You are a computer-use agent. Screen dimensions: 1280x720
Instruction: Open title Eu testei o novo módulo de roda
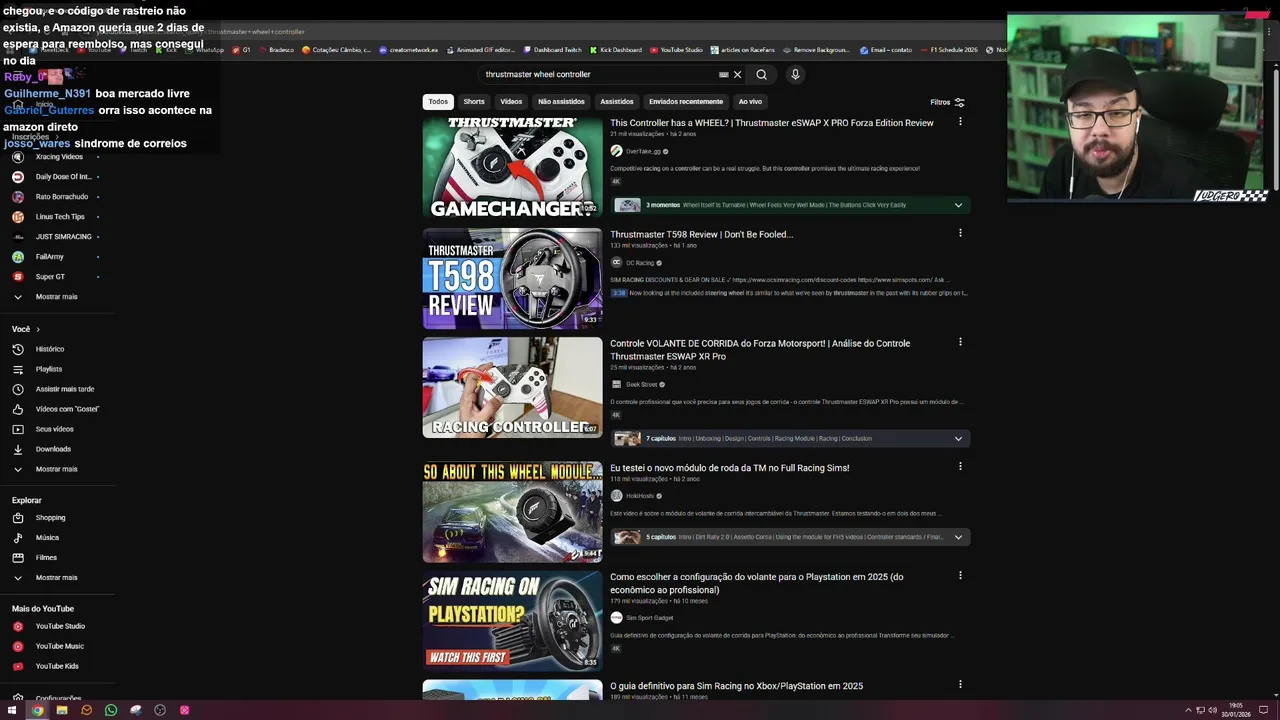[x=729, y=467]
